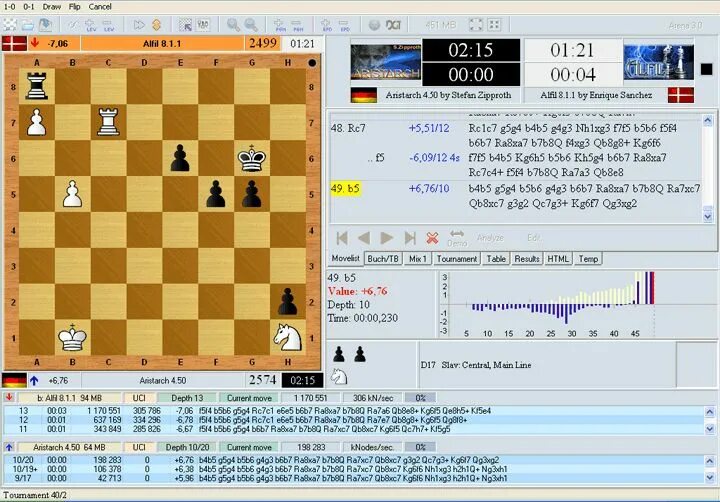Click the Alfil UCI label
The height and width of the screenshot is (502, 720).
click(139, 398)
